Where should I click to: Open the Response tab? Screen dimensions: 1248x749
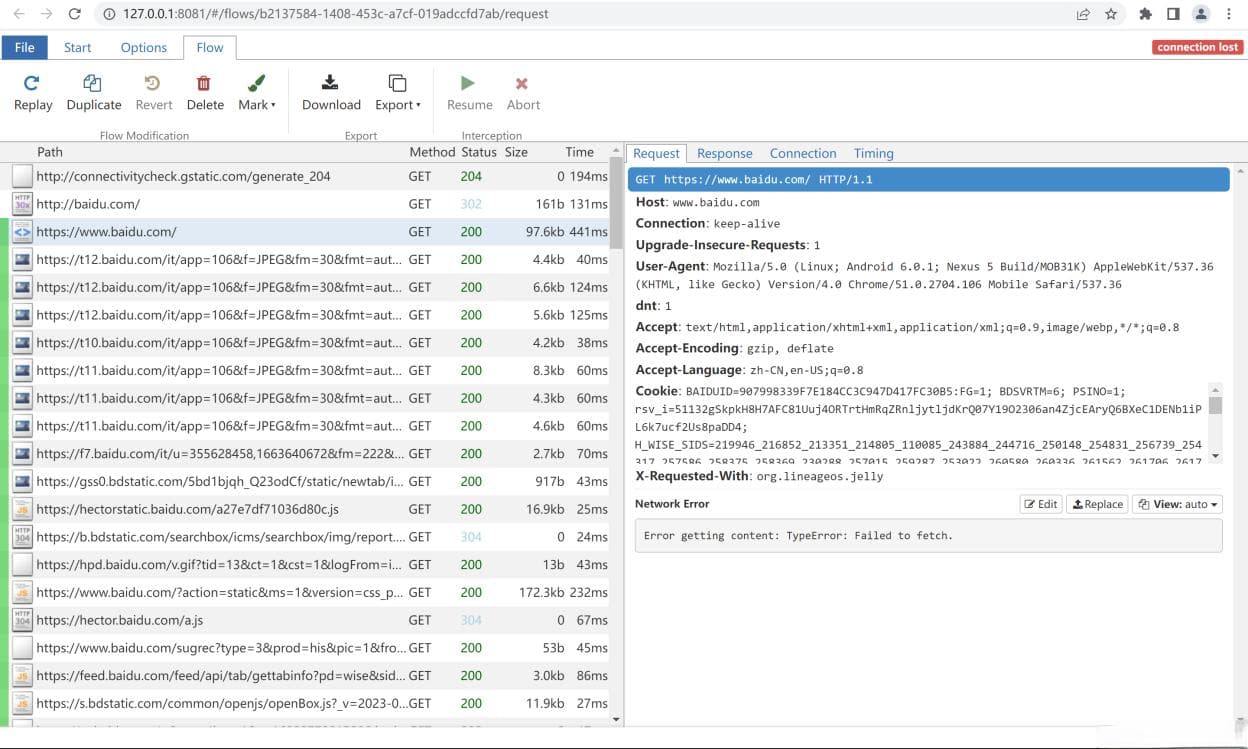(x=724, y=153)
